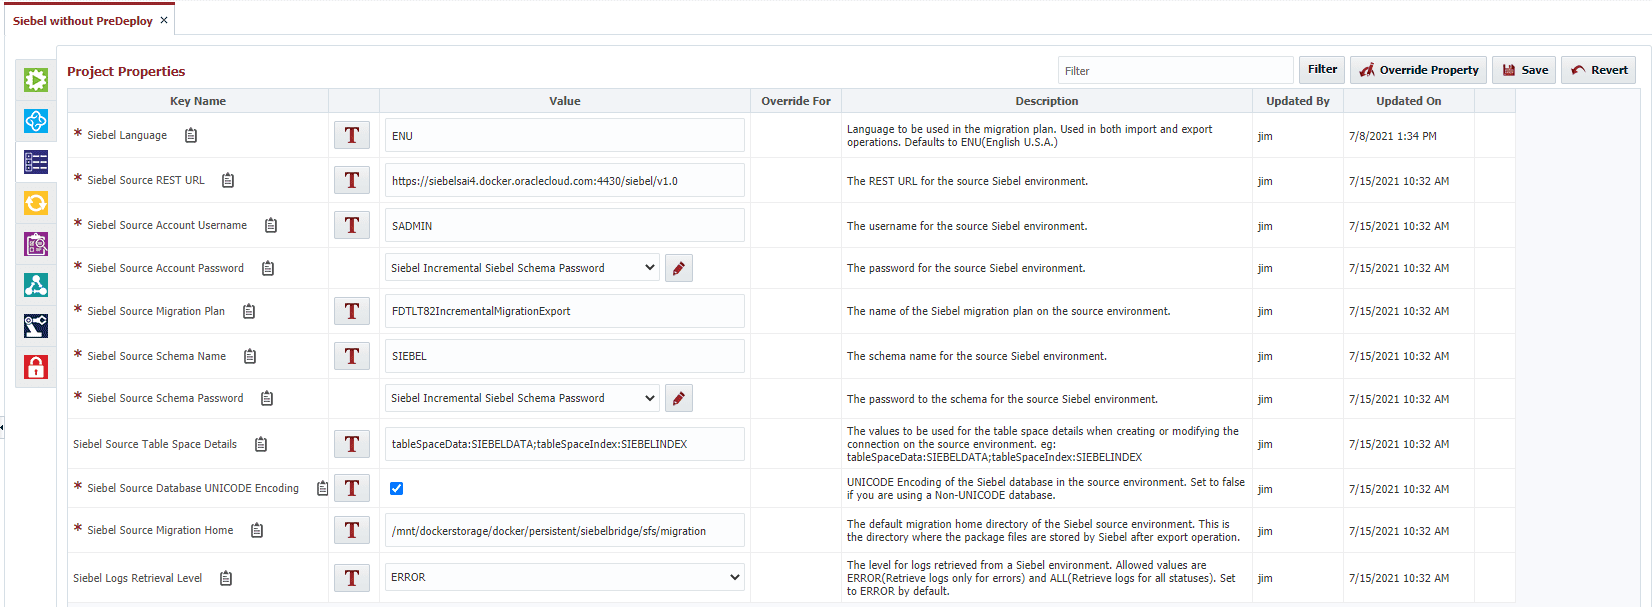
Task: Open Siebel Logs Retrieval Level ERROR dropdown
Action: [x=565, y=577]
